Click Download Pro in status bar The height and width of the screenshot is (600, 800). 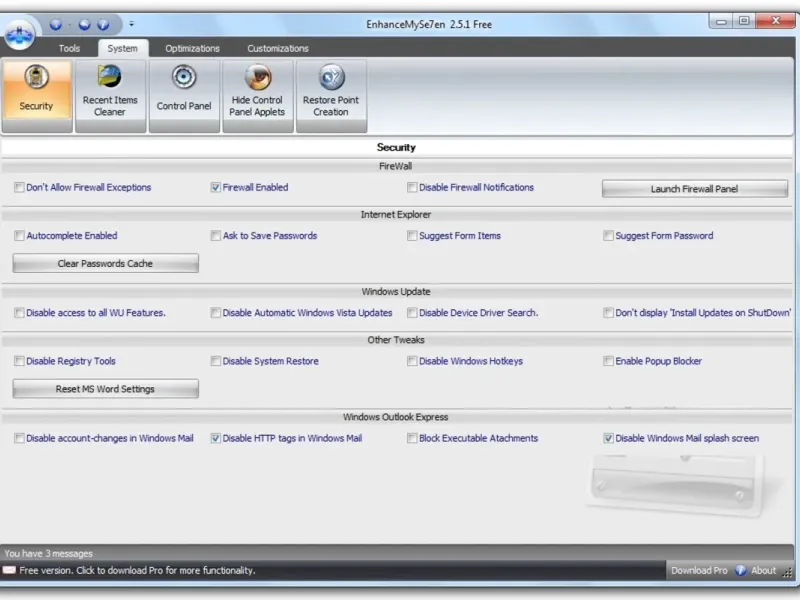(699, 570)
